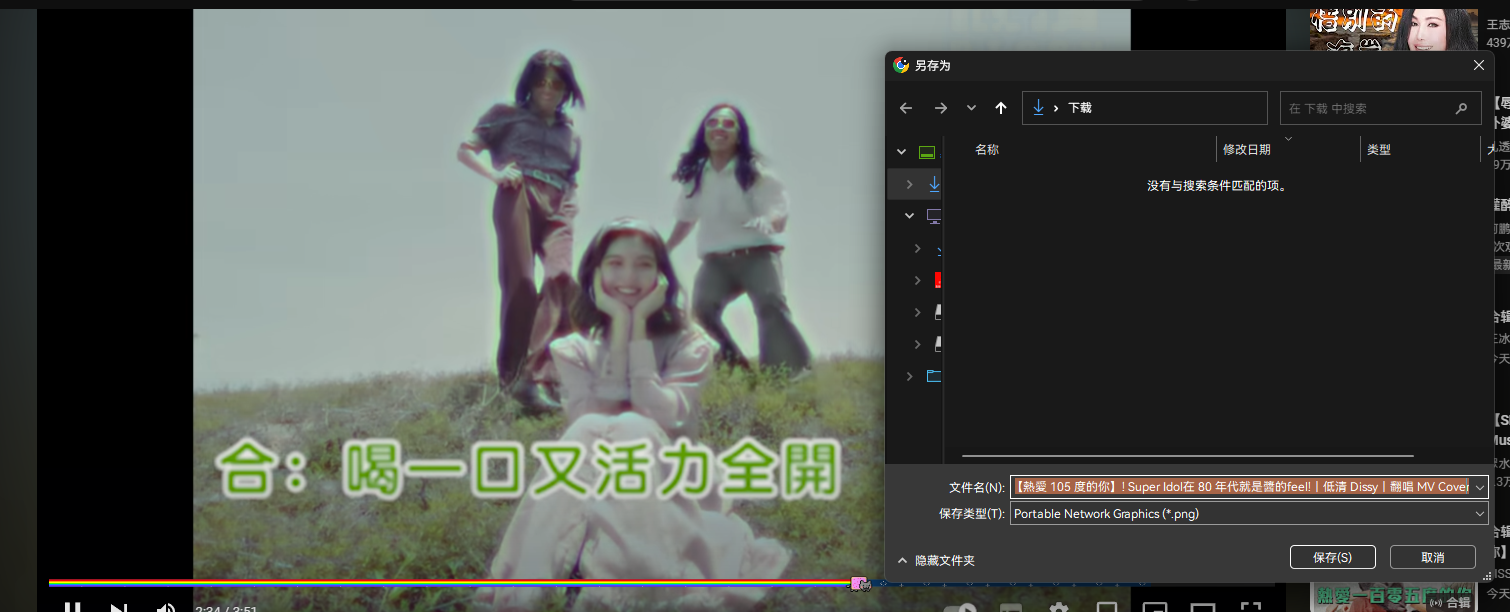1510x612 pixels.
Task: Click the 没有与搜索条件匹配的项 message
Action: [x=1216, y=185]
